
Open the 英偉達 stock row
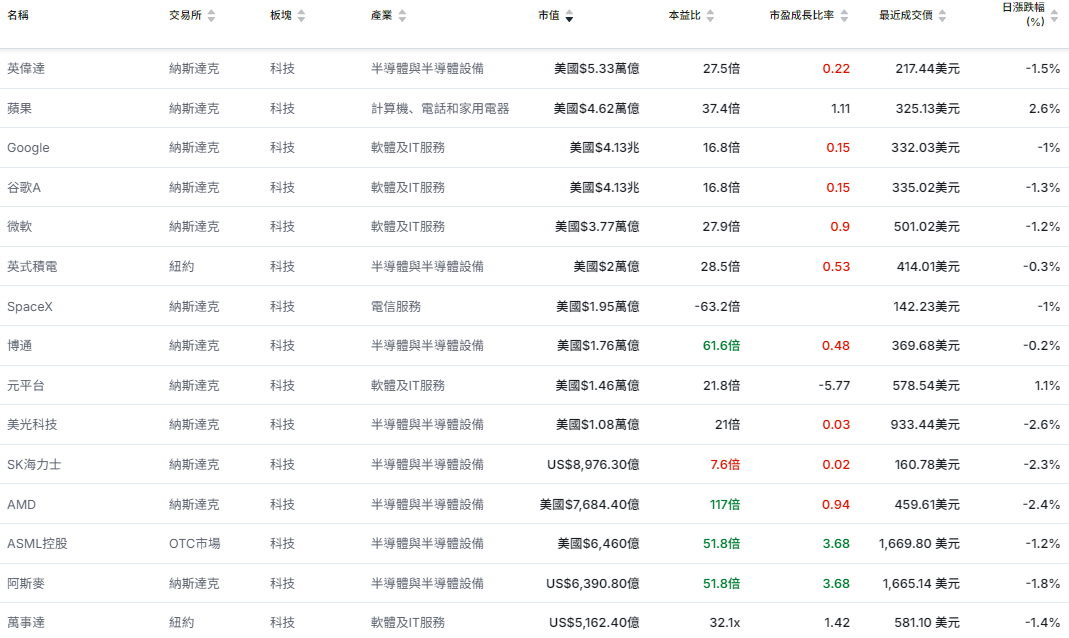click(534, 68)
